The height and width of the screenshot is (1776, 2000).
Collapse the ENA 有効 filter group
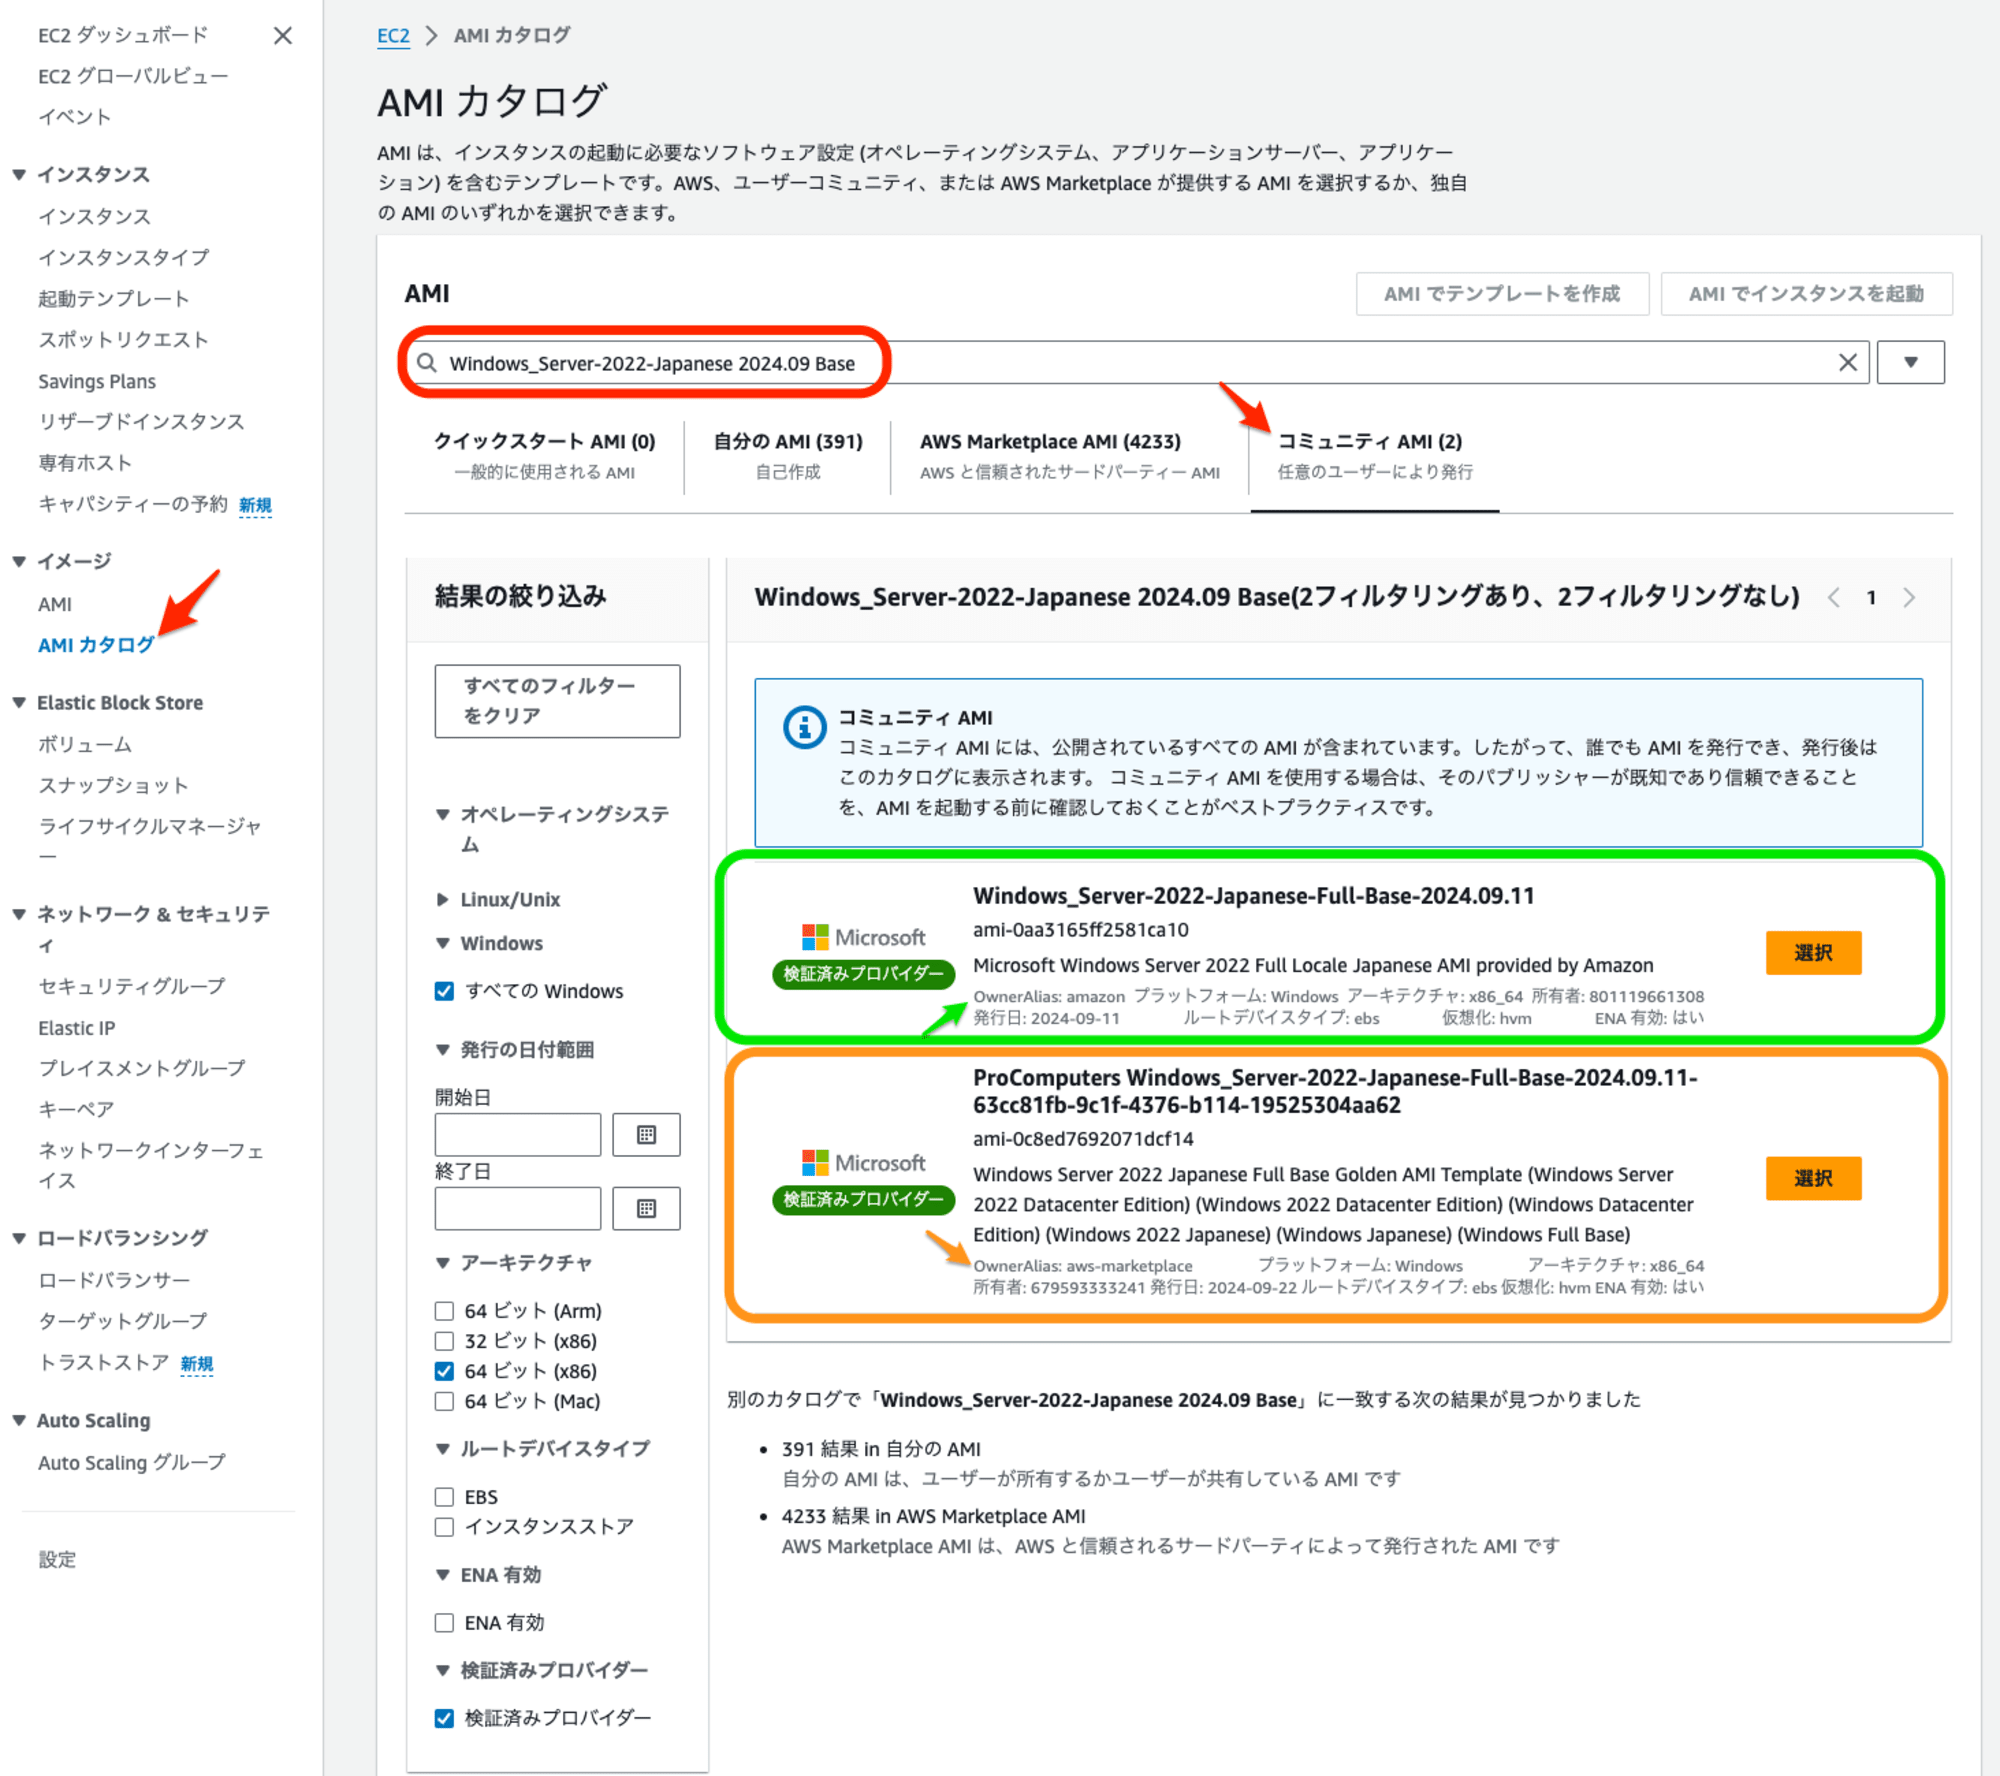pyautogui.click(x=443, y=1575)
